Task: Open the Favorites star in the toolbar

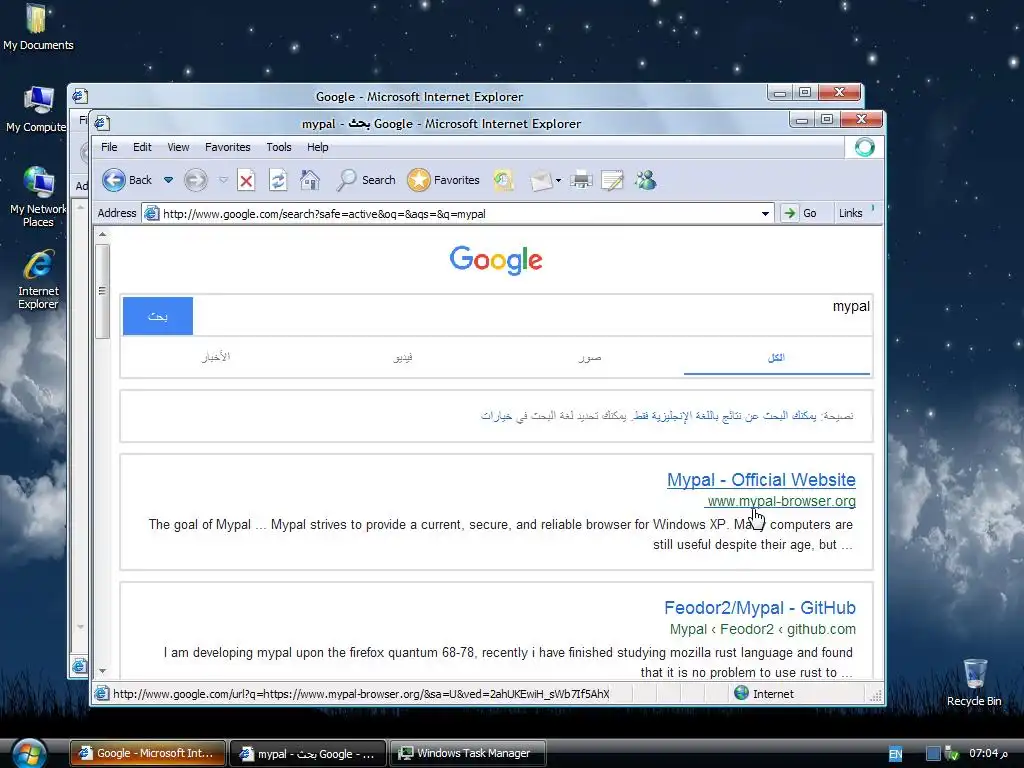Action: (x=443, y=180)
